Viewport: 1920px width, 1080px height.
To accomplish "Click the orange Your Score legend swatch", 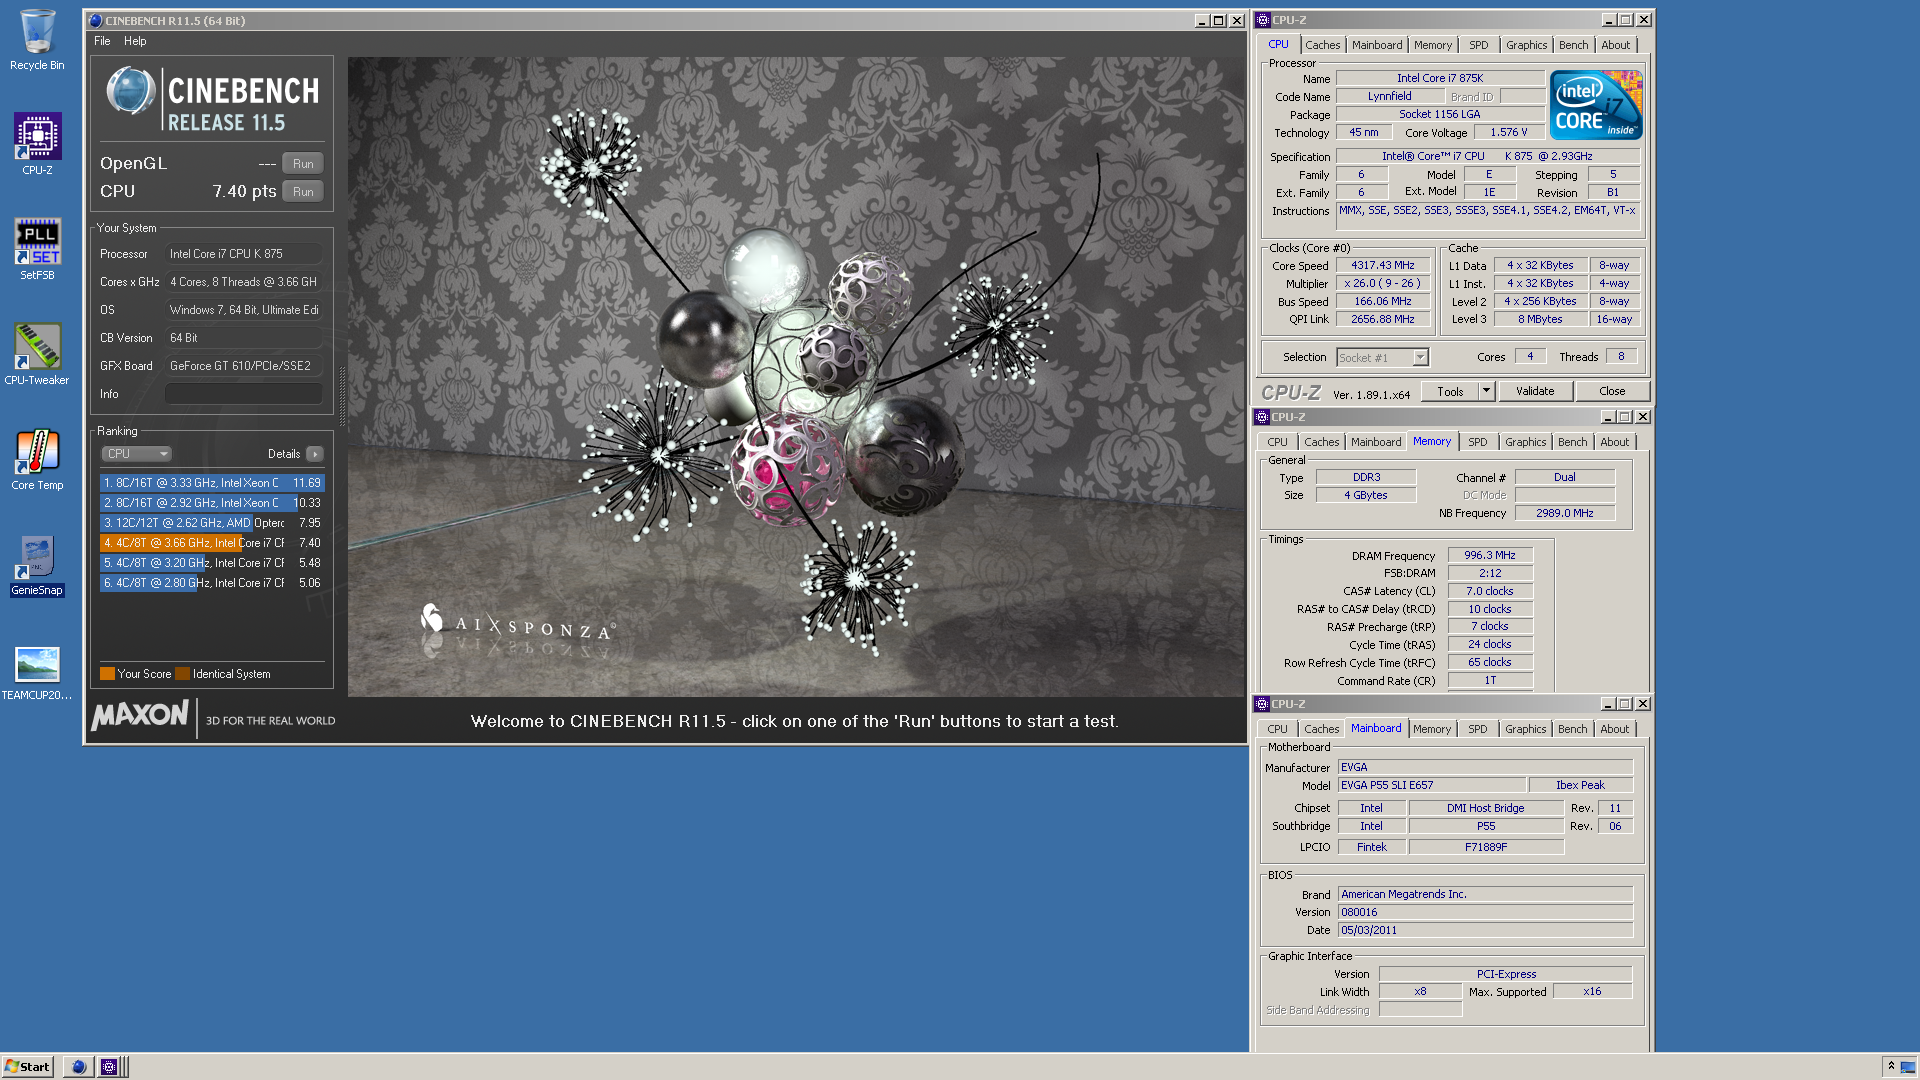I will [107, 674].
